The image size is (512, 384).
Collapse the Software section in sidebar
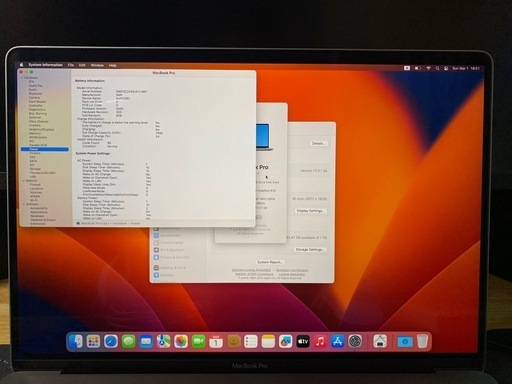[24, 204]
